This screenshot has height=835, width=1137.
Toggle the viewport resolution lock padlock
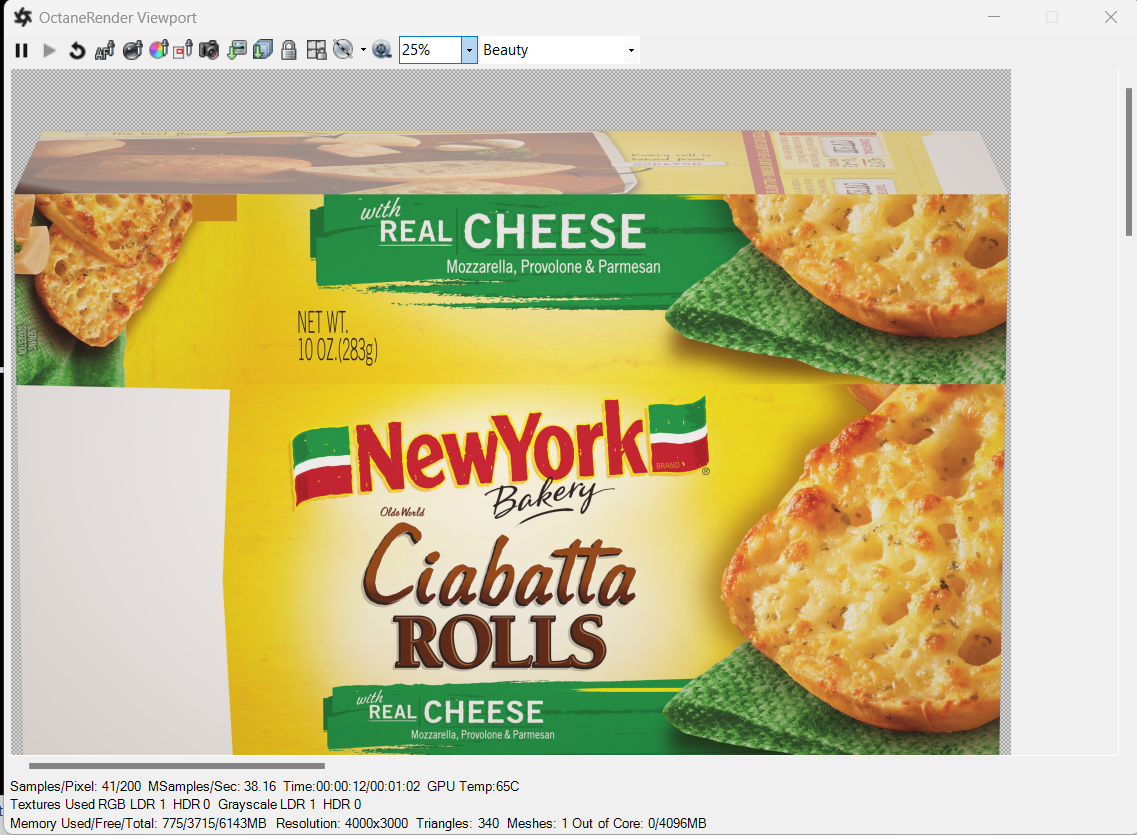coord(289,50)
